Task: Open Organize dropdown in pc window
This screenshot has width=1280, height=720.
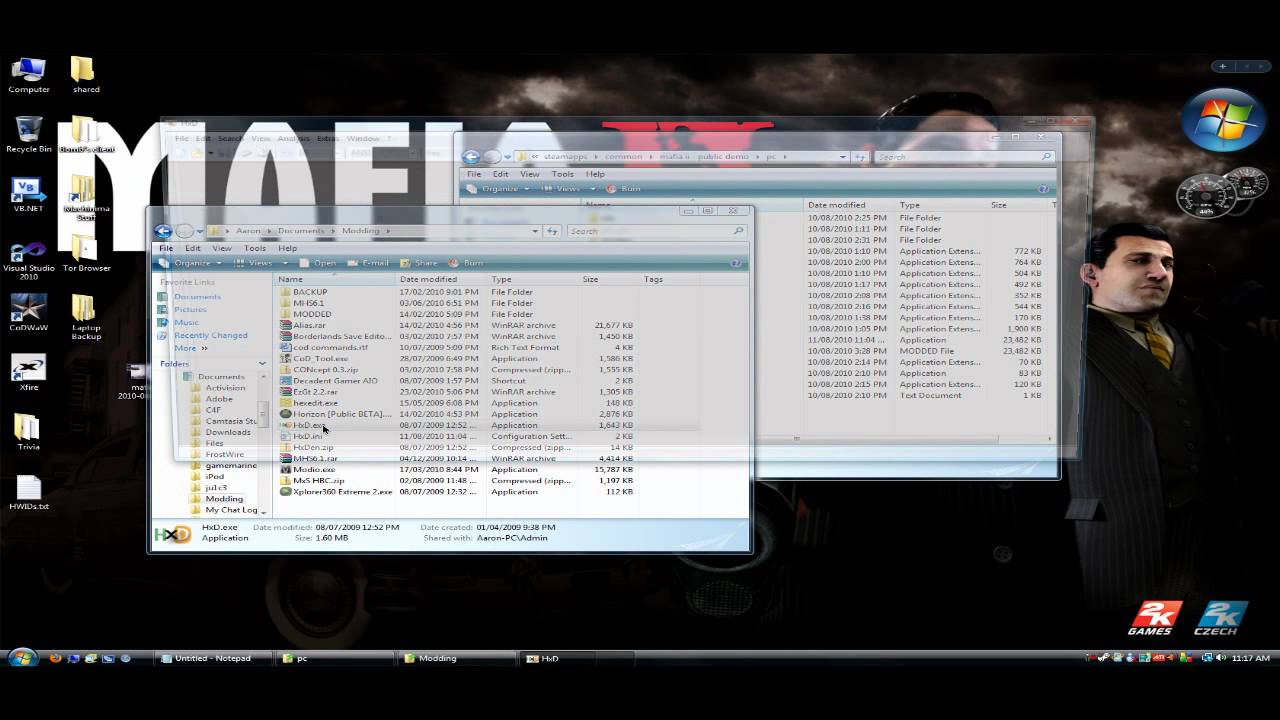Action: (x=500, y=189)
